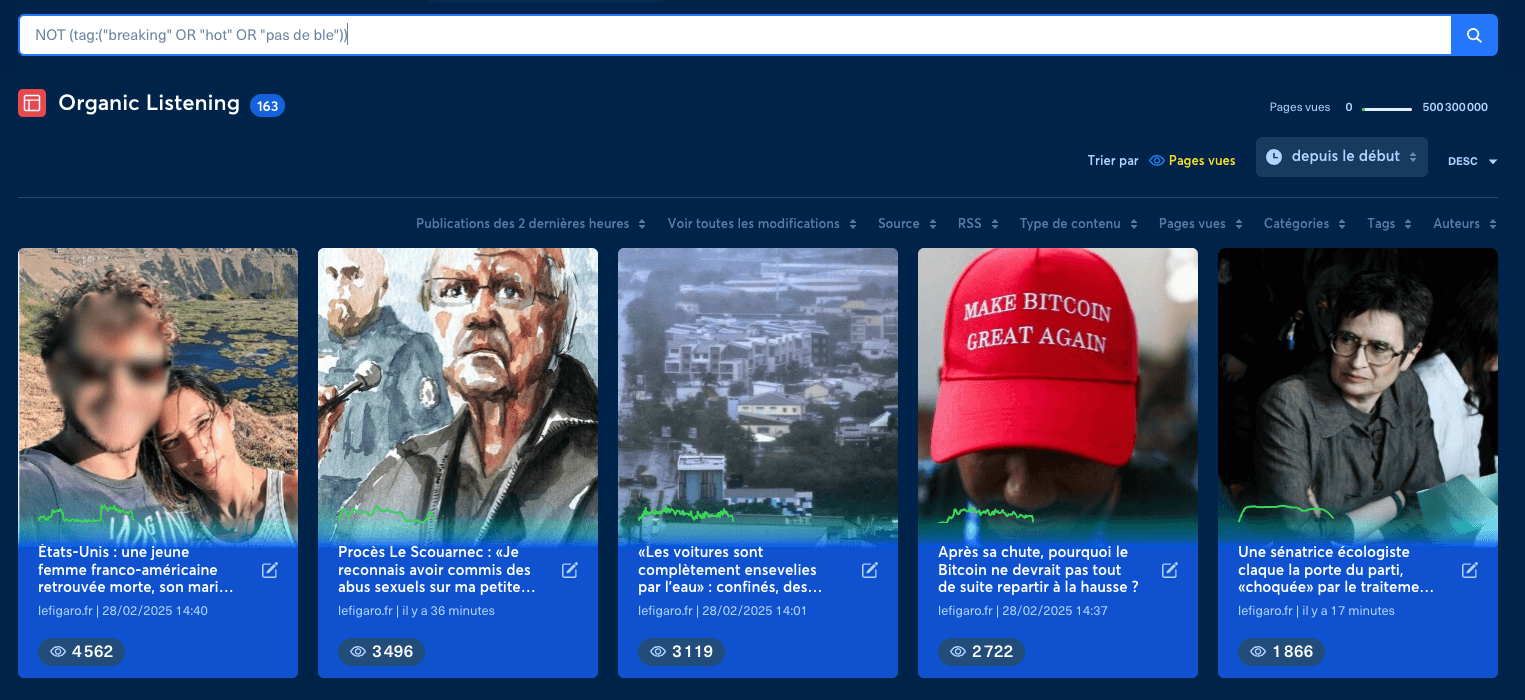The height and width of the screenshot is (700, 1525).
Task: Edit the Bitcoin chute article
Action: 1170,570
